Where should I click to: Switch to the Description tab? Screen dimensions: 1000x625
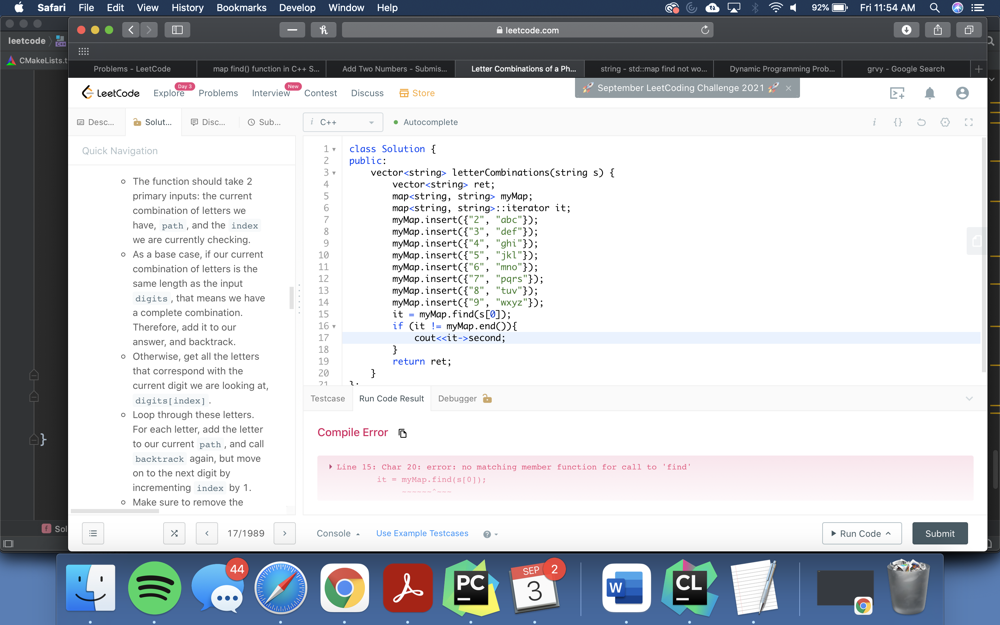(96, 122)
